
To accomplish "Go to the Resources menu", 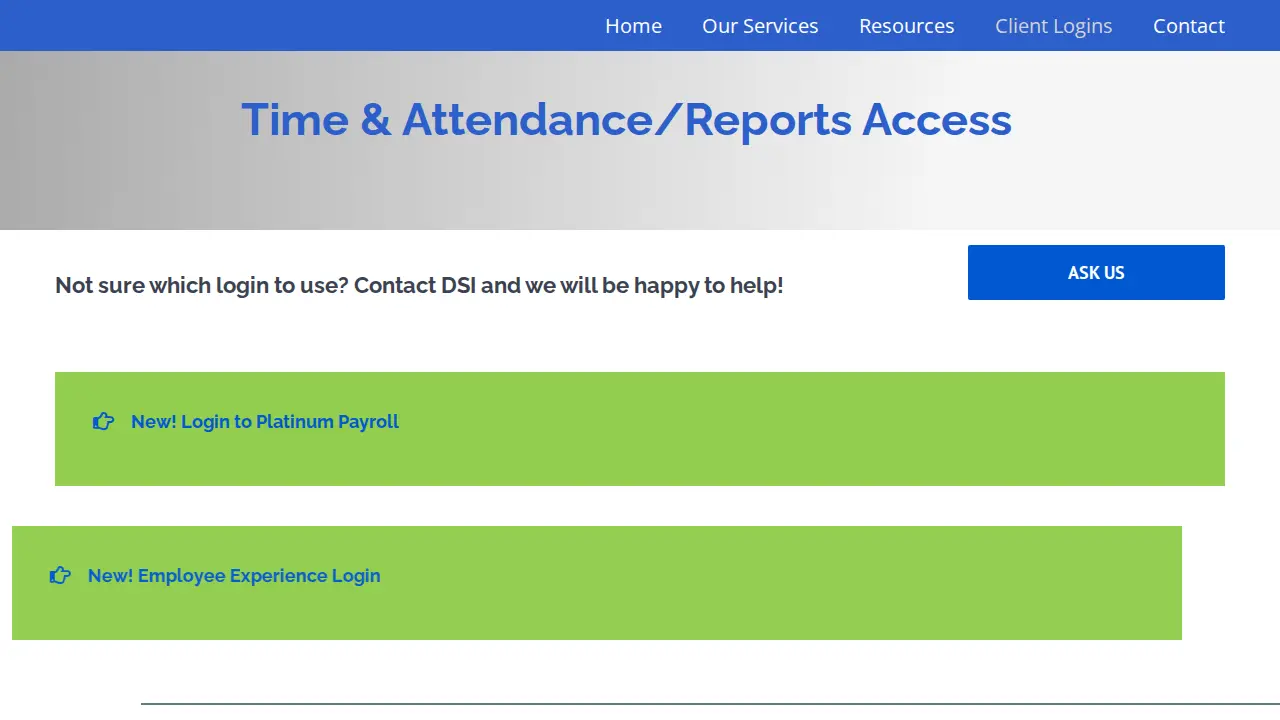I will [907, 26].
